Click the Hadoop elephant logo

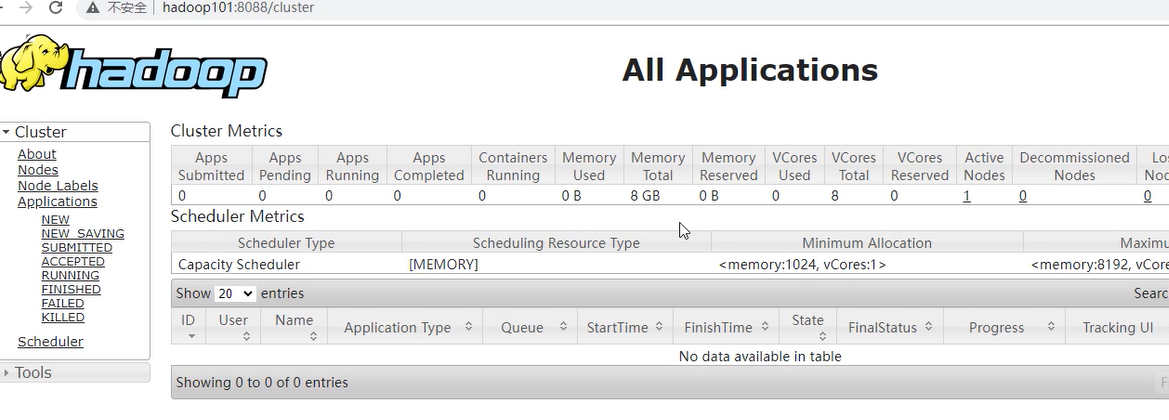tap(135, 68)
